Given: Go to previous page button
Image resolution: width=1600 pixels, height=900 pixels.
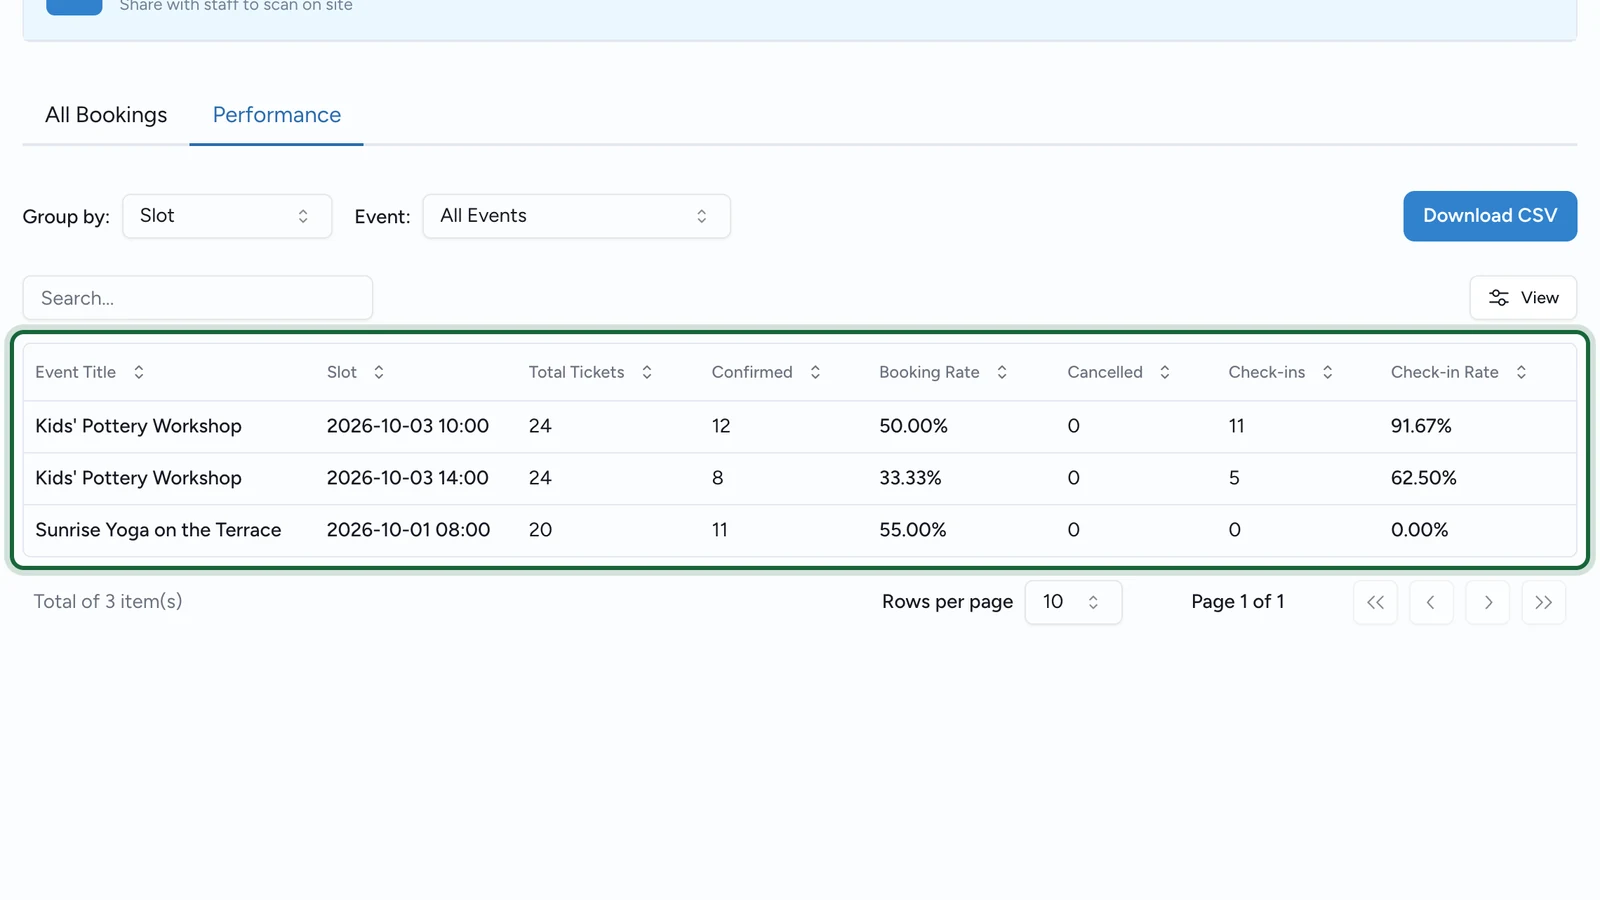Looking at the screenshot, I should coord(1432,602).
